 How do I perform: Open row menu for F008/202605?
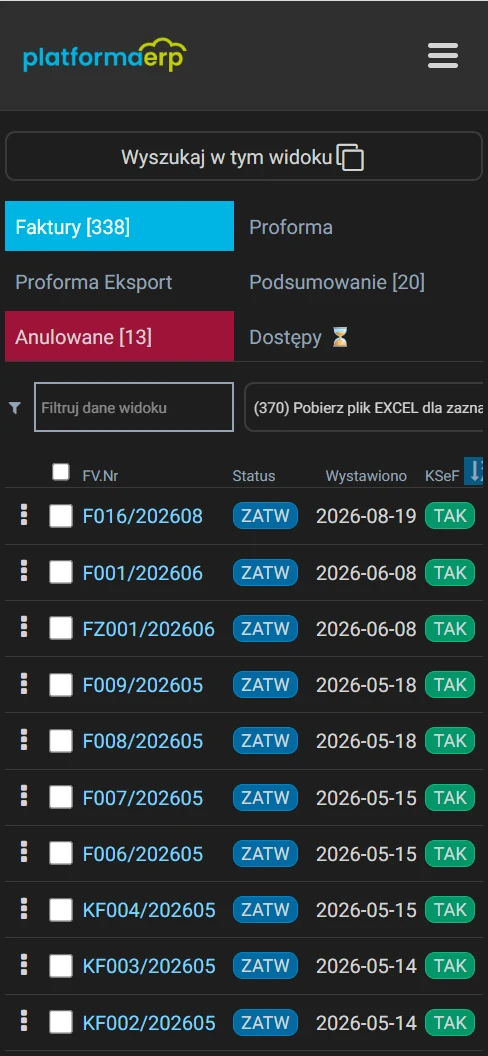click(24, 740)
